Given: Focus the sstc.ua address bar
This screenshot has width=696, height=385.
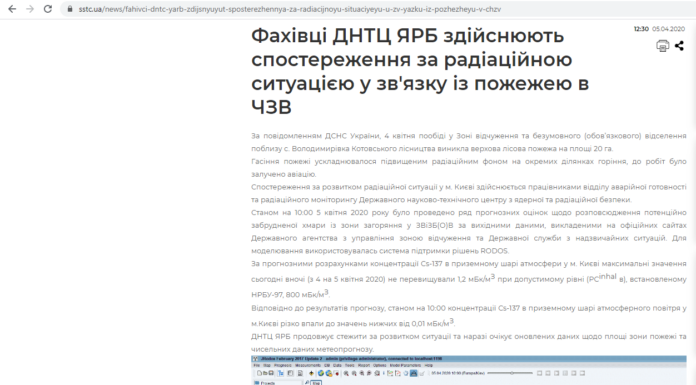Looking at the screenshot, I should (377, 9).
